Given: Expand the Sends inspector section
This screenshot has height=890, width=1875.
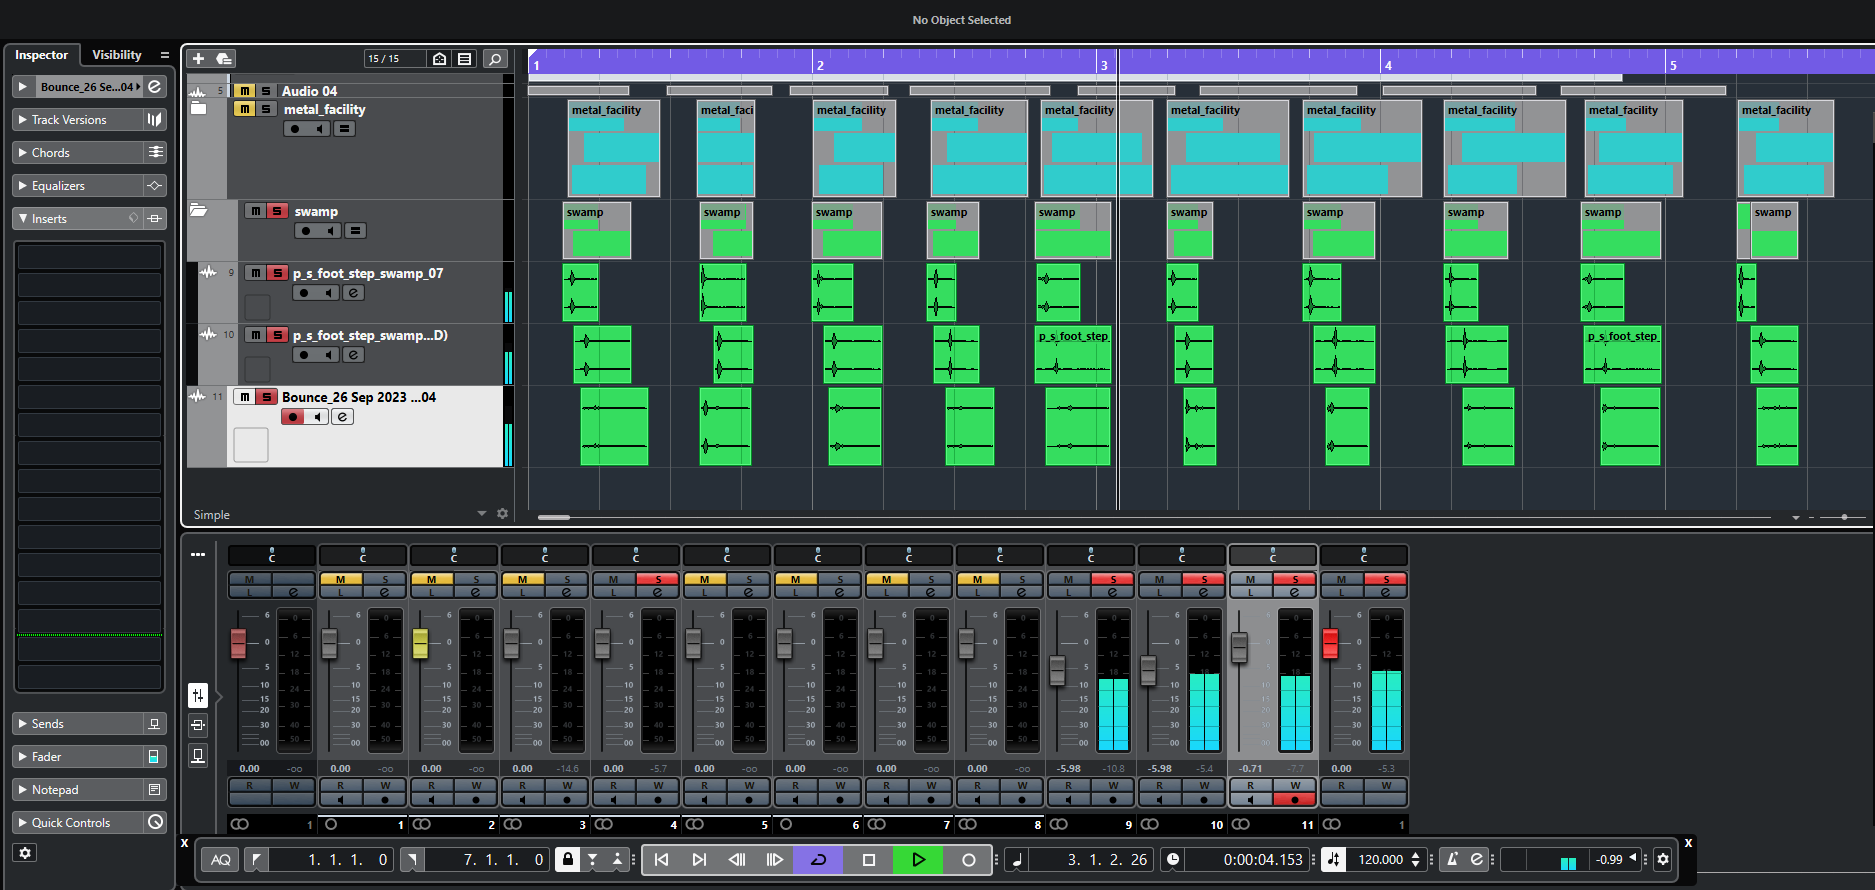Looking at the screenshot, I should tap(78, 724).
